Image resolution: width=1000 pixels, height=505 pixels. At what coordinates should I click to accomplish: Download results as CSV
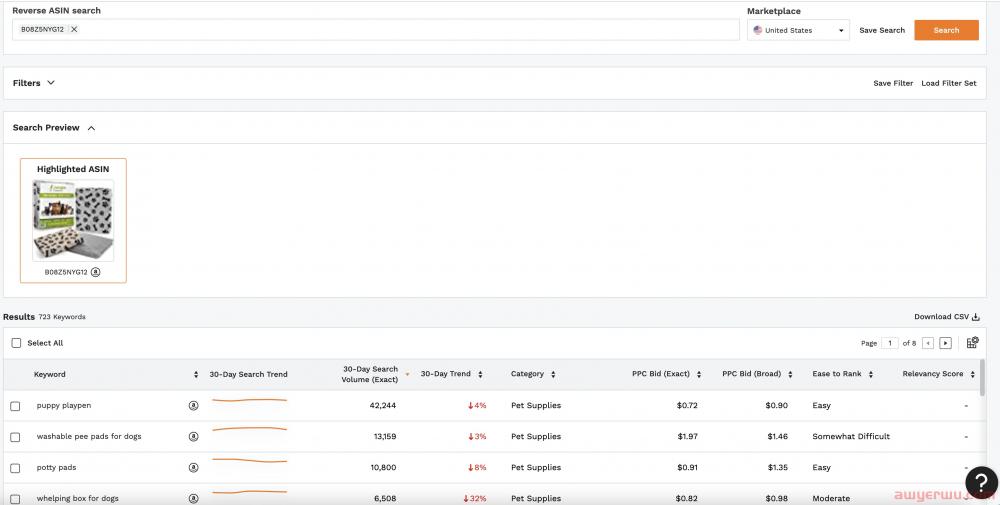coord(946,317)
